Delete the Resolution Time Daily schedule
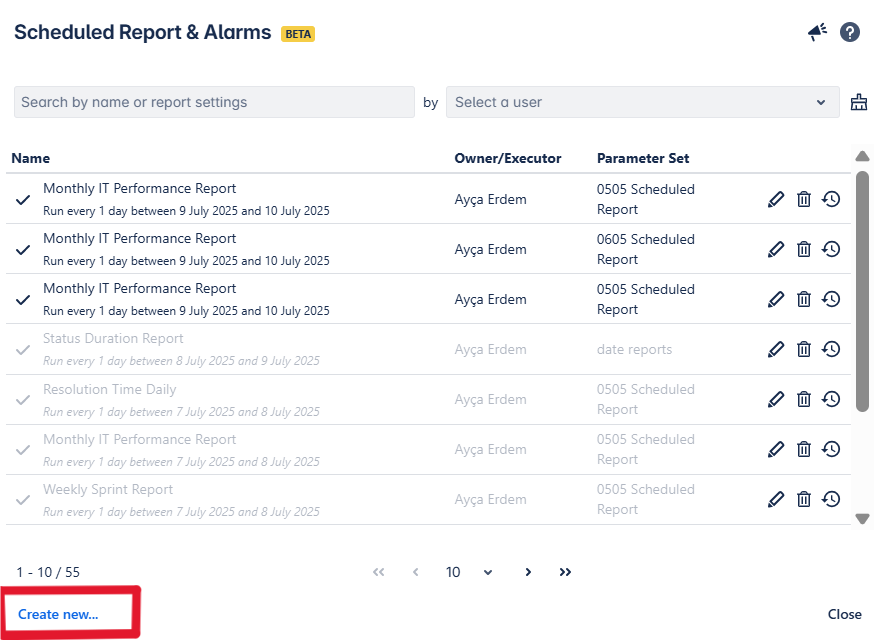Viewport: 878px width, 640px height. point(803,399)
